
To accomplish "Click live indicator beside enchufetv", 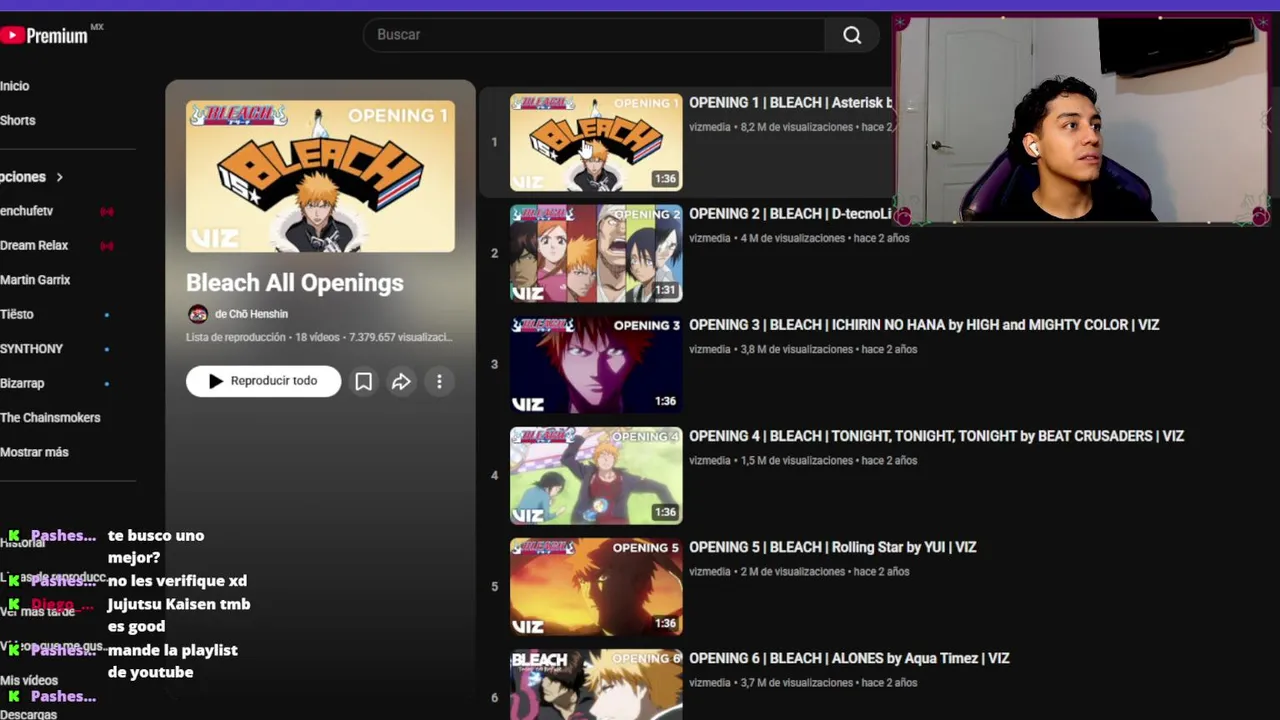I will click(107, 212).
